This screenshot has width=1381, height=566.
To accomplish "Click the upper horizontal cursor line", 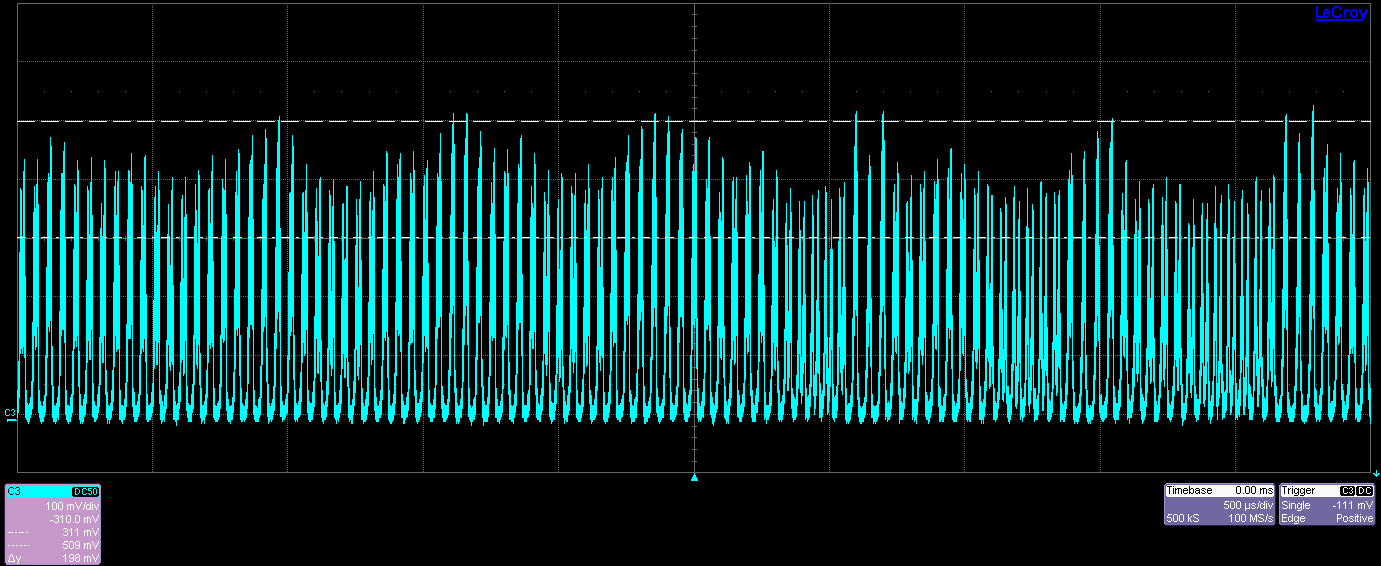I will [694, 121].
